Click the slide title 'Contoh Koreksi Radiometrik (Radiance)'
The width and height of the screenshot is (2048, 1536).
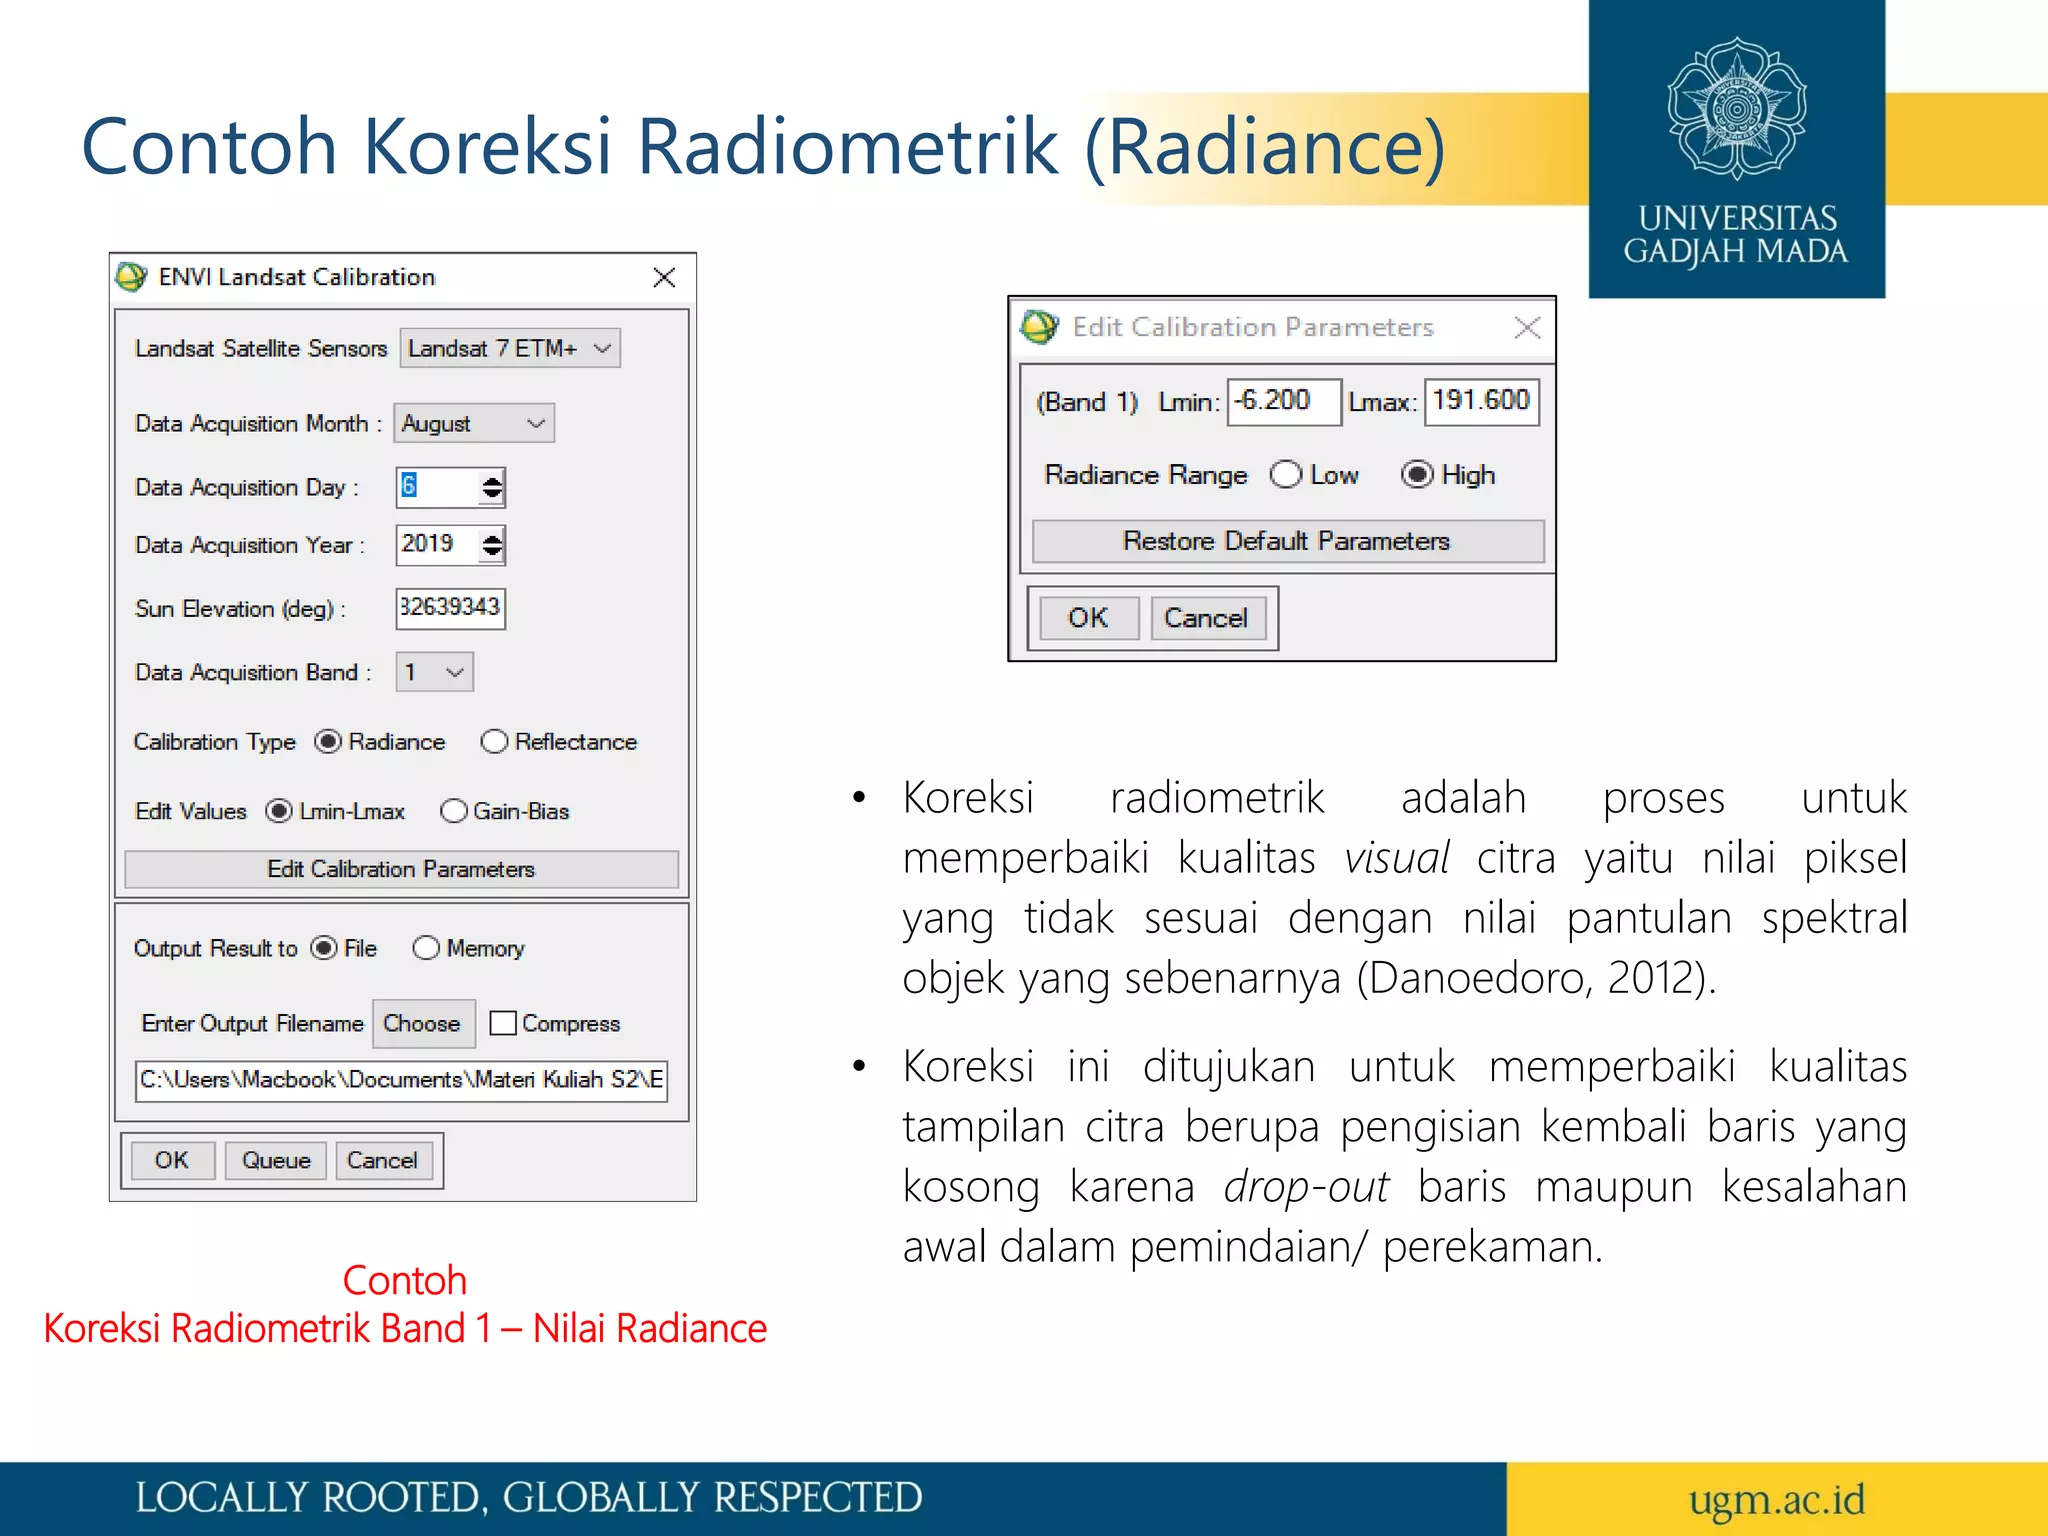(x=764, y=147)
